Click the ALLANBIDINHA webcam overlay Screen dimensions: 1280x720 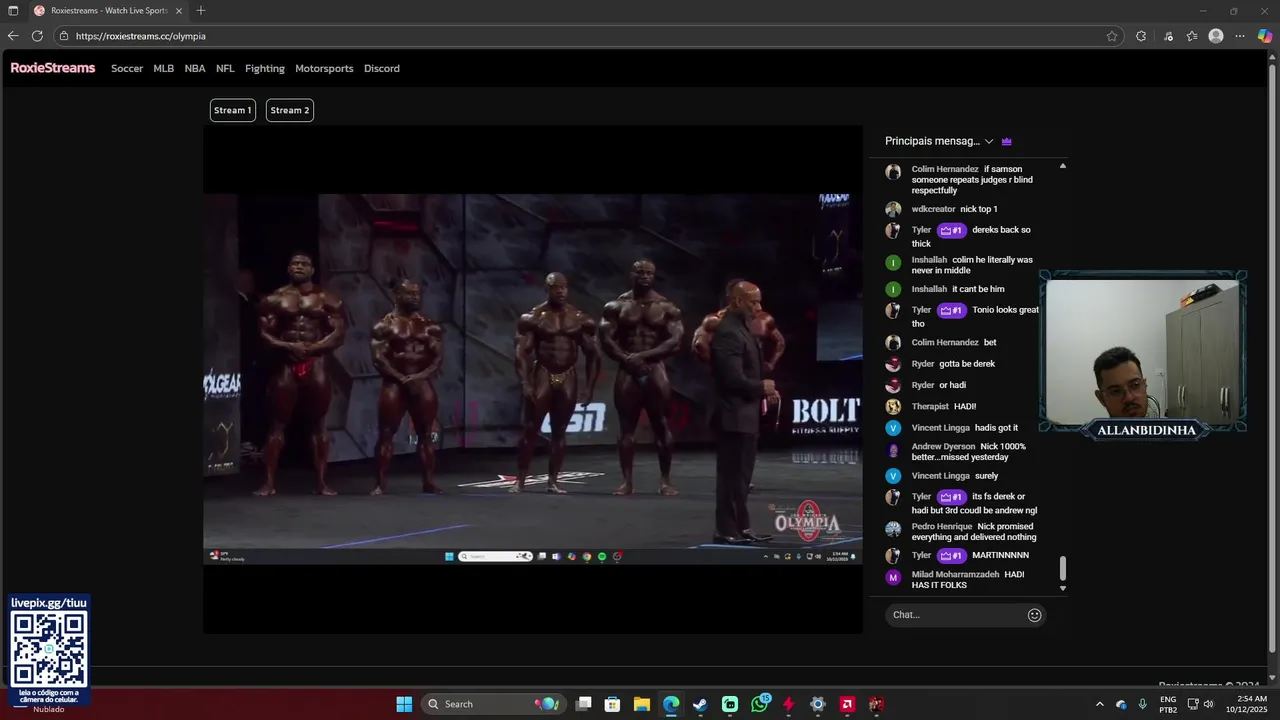tap(1144, 355)
